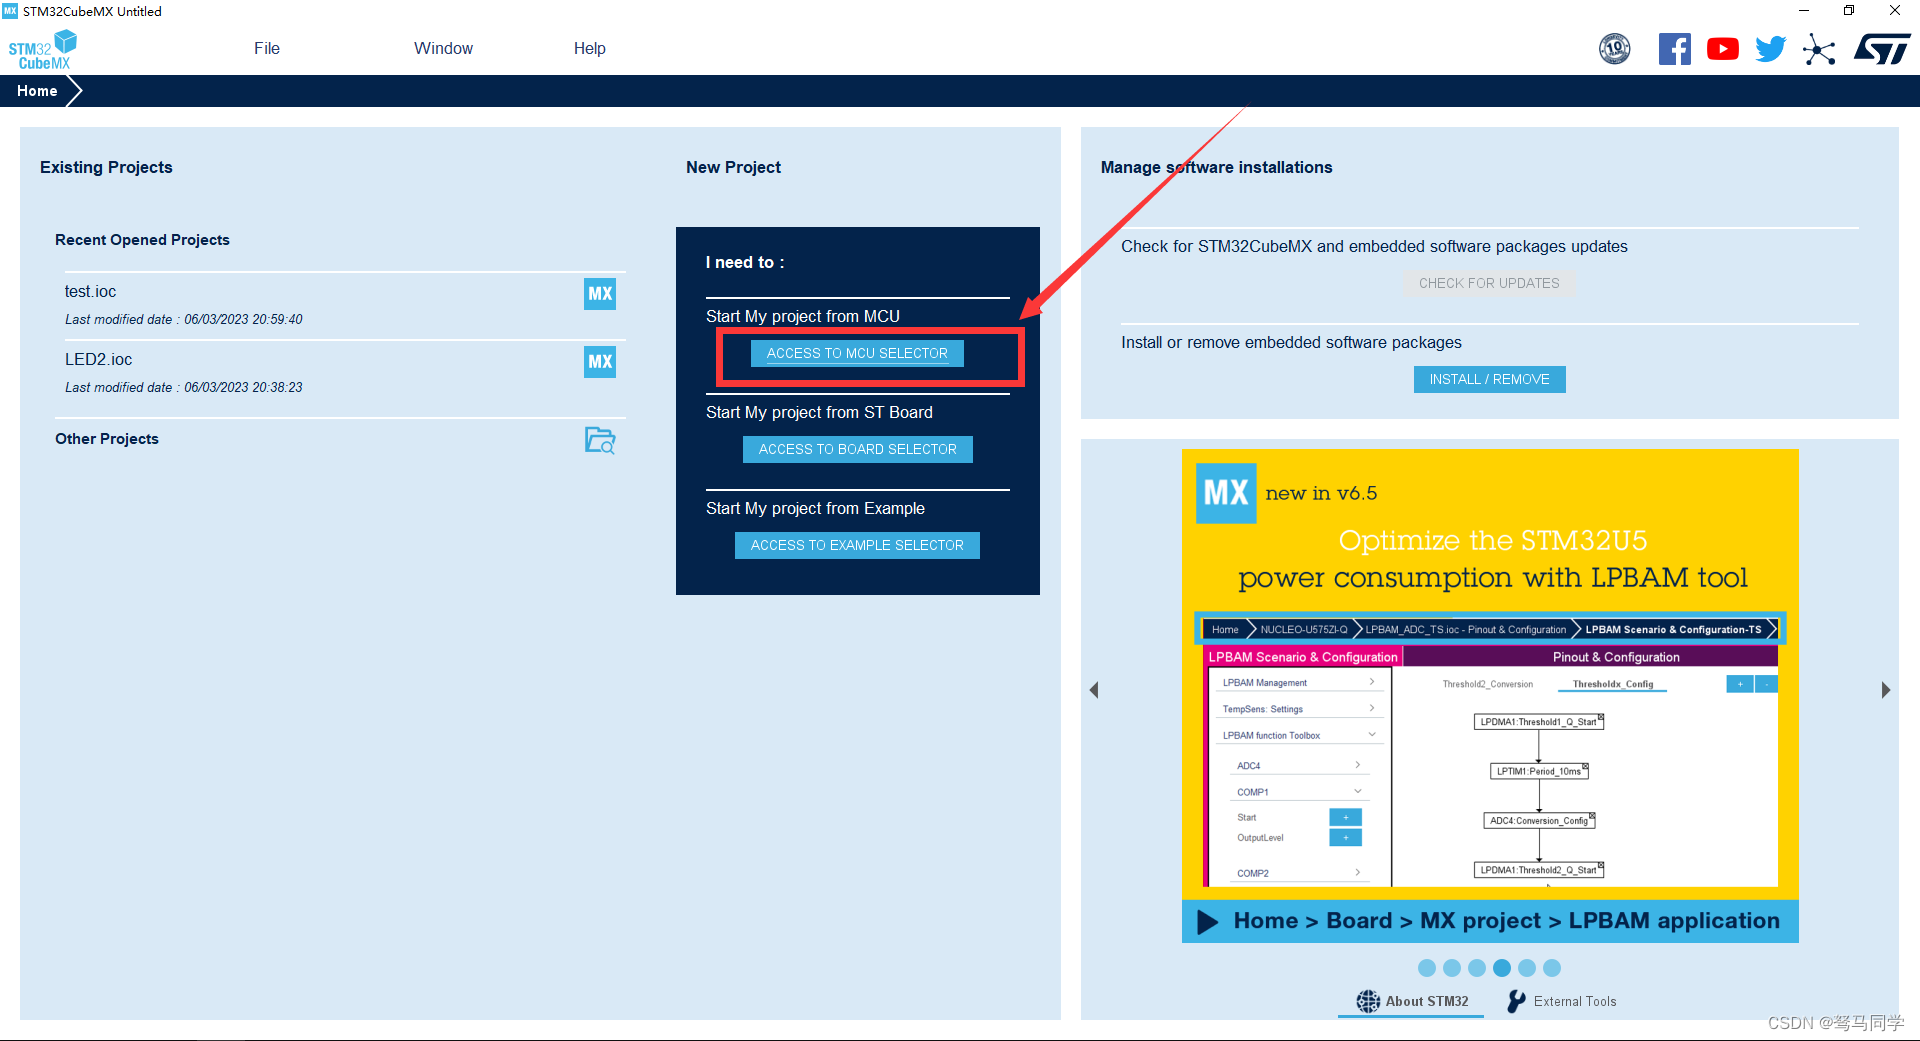Click ACCESS TO EXAMPLE SELECTOR button

(857, 545)
